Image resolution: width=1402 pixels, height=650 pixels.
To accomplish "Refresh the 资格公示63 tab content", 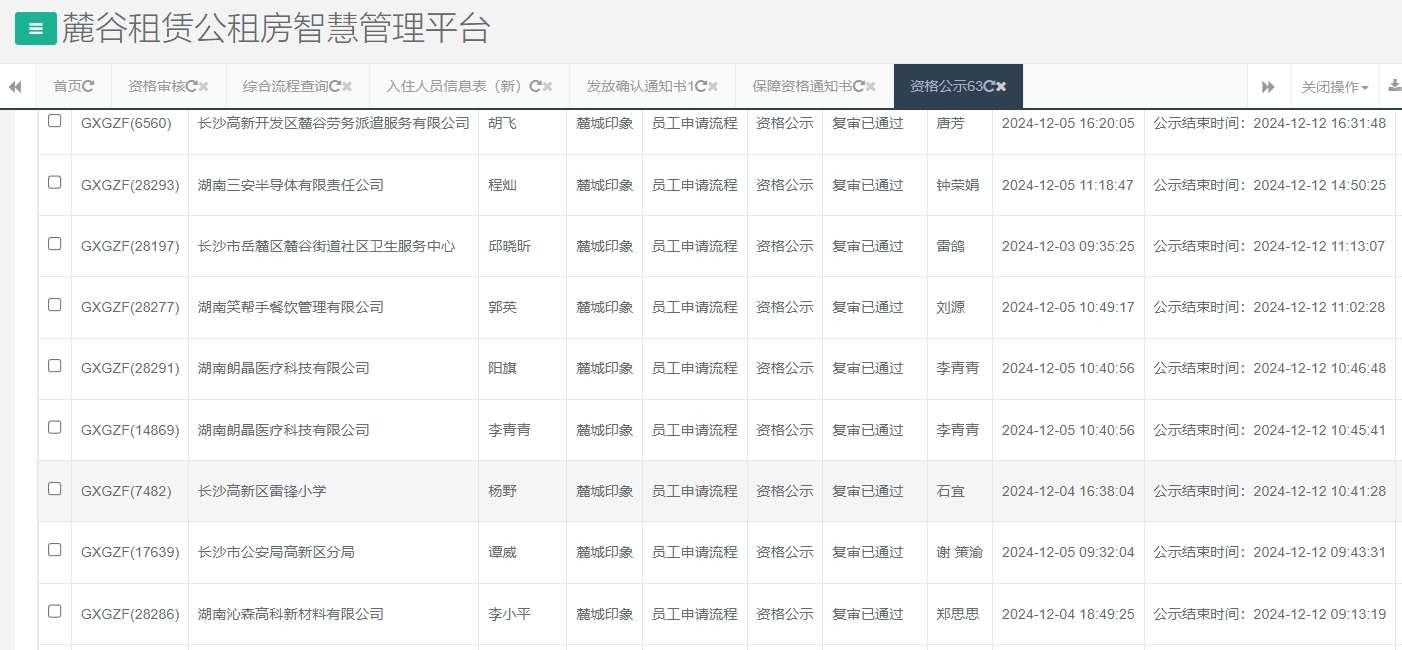I will (989, 86).
